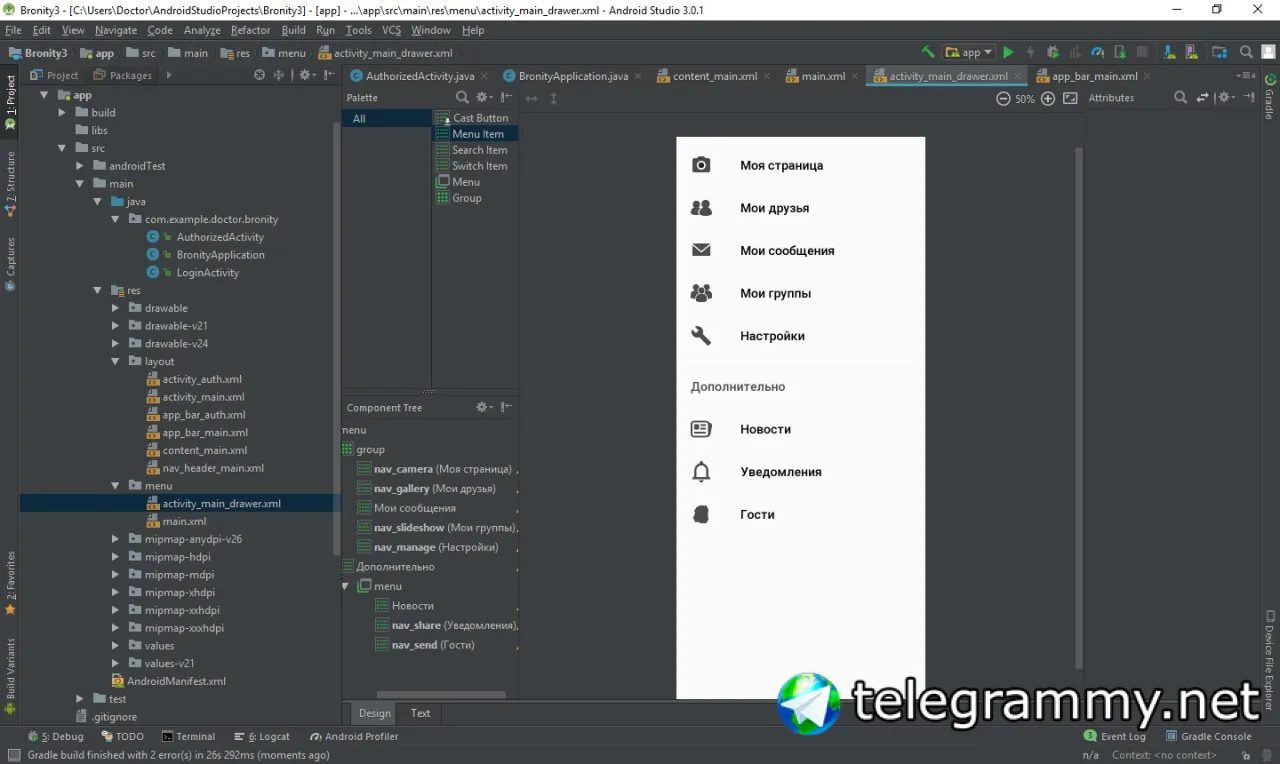The width and height of the screenshot is (1280, 764).
Task: Switch to the Text editor tab
Action: point(420,713)
